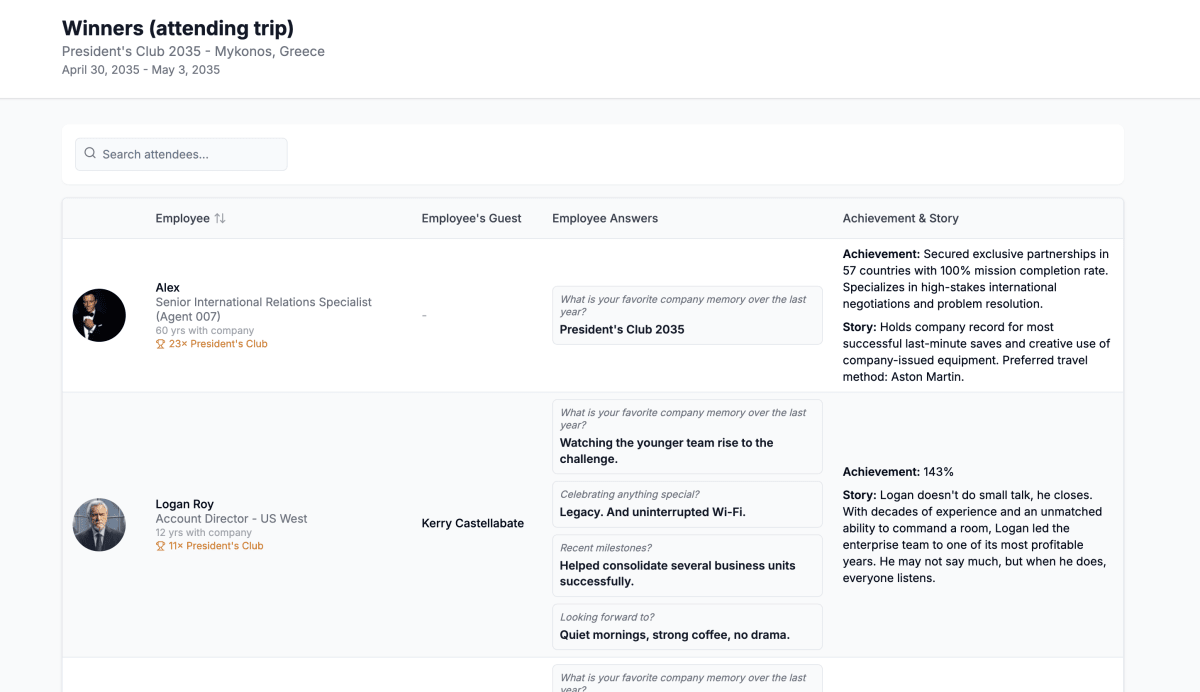Click guest name Kerry Castellabate
1200x692 pixels.
point(472,523)
